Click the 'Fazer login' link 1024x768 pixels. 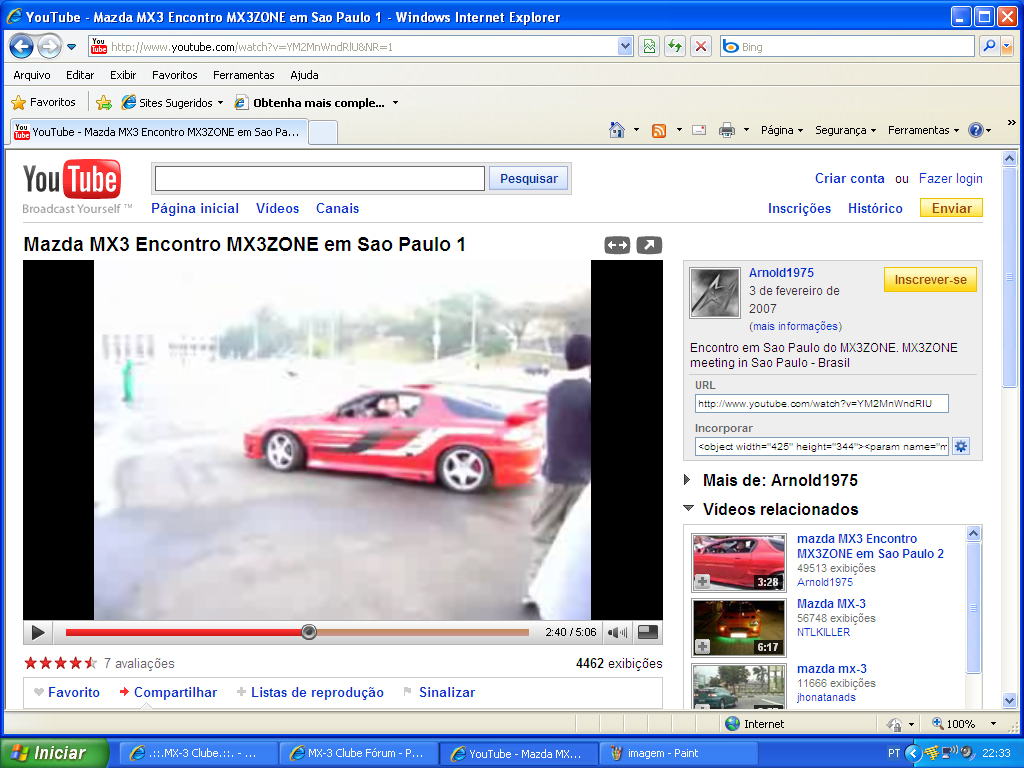point(950,178)
